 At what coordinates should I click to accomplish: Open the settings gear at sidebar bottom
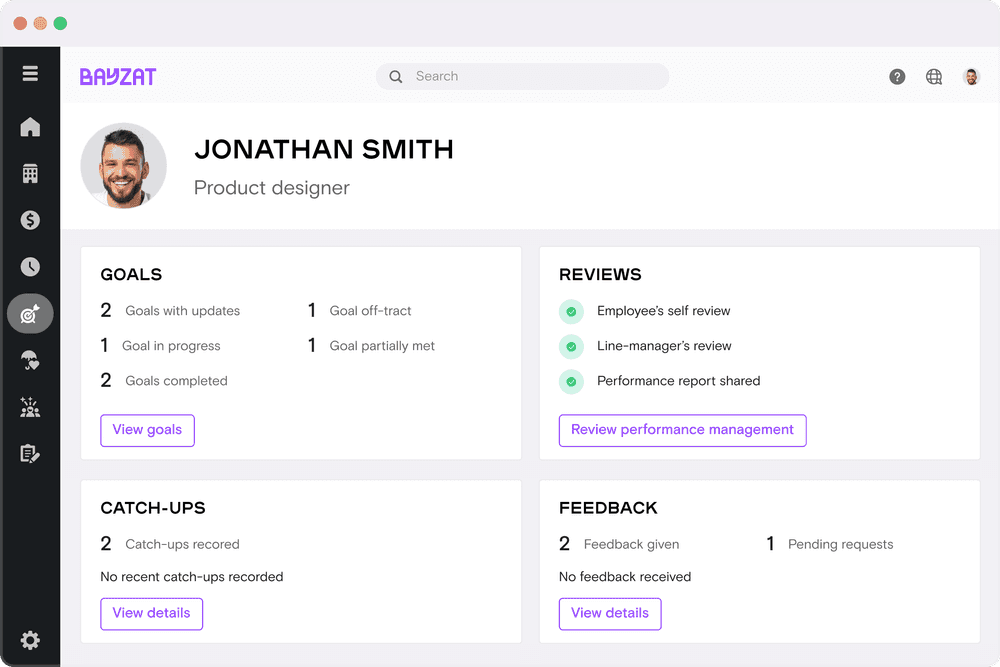(x=30, y=640)
